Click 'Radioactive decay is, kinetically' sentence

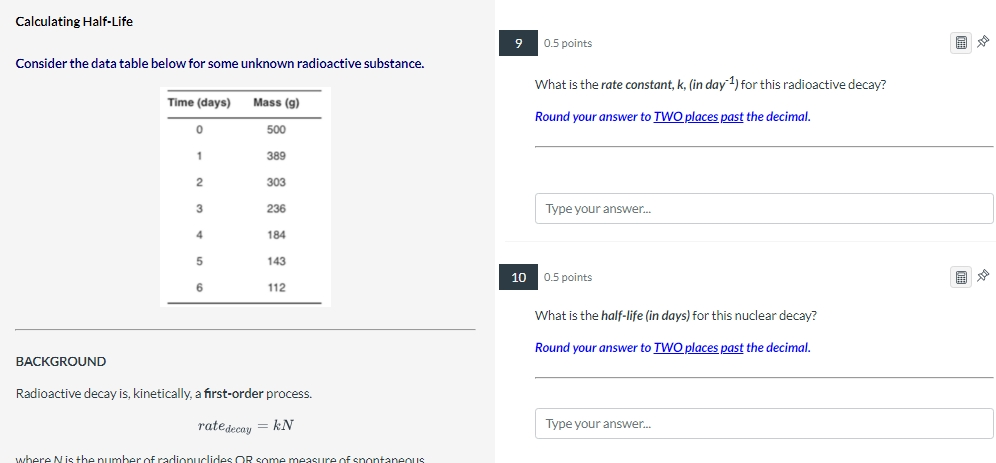tap(164, 393)
